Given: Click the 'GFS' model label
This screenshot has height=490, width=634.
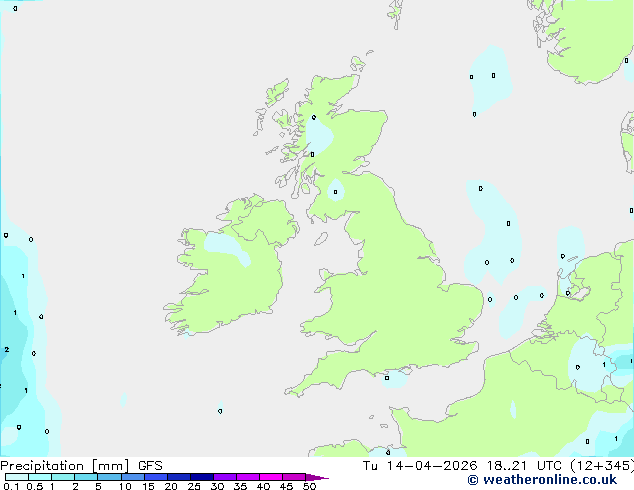Looking at the screenshot, I should click(x=150, y=466).
